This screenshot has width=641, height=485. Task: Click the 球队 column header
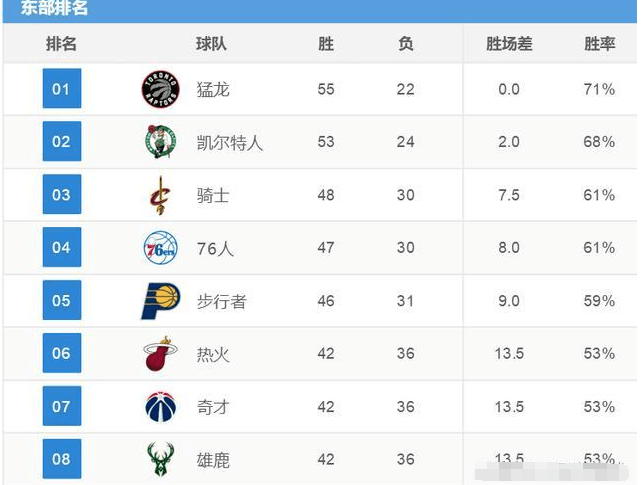coord(211,44)
